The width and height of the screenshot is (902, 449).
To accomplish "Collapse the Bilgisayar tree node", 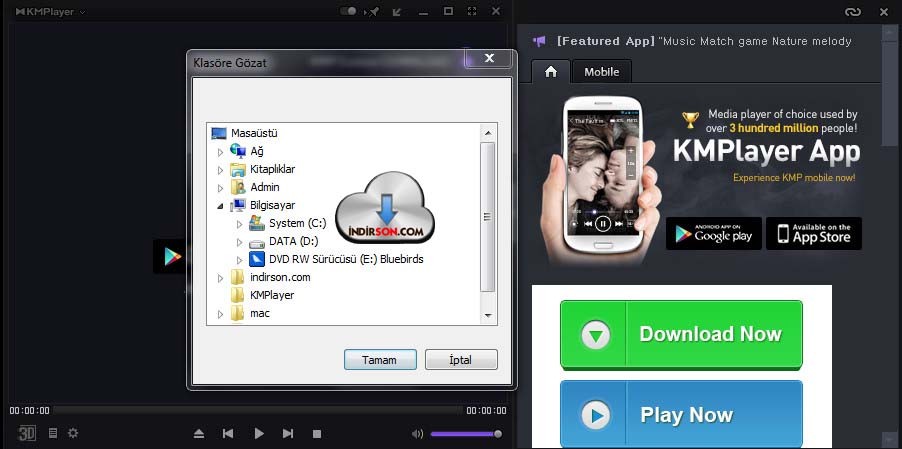I will 220,206.
